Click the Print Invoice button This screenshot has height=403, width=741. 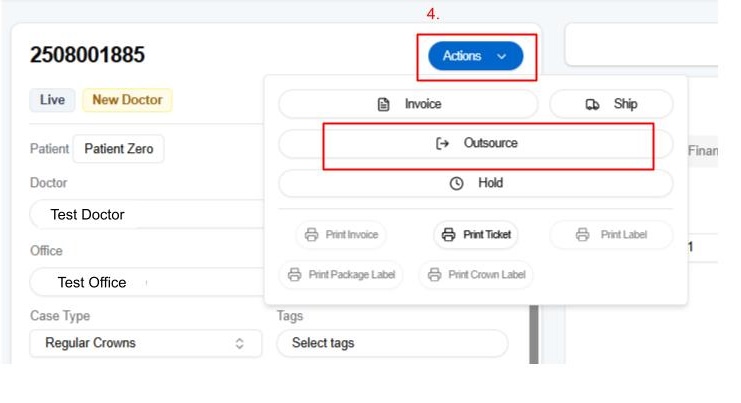[341, 234]
